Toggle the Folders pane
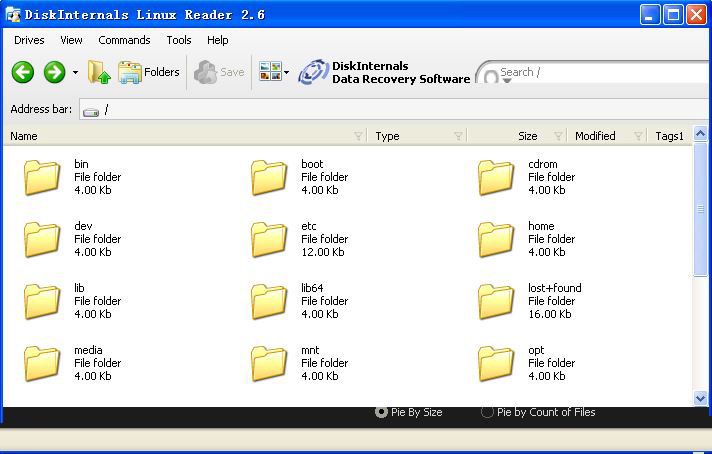This screenshot has height=454, width=712. coord(149,72)
